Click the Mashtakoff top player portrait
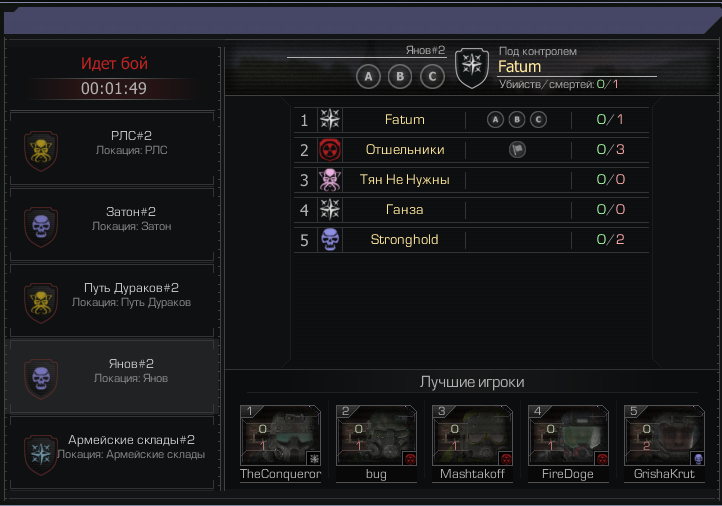Viewport: 722px width, 506px height. 472,436
